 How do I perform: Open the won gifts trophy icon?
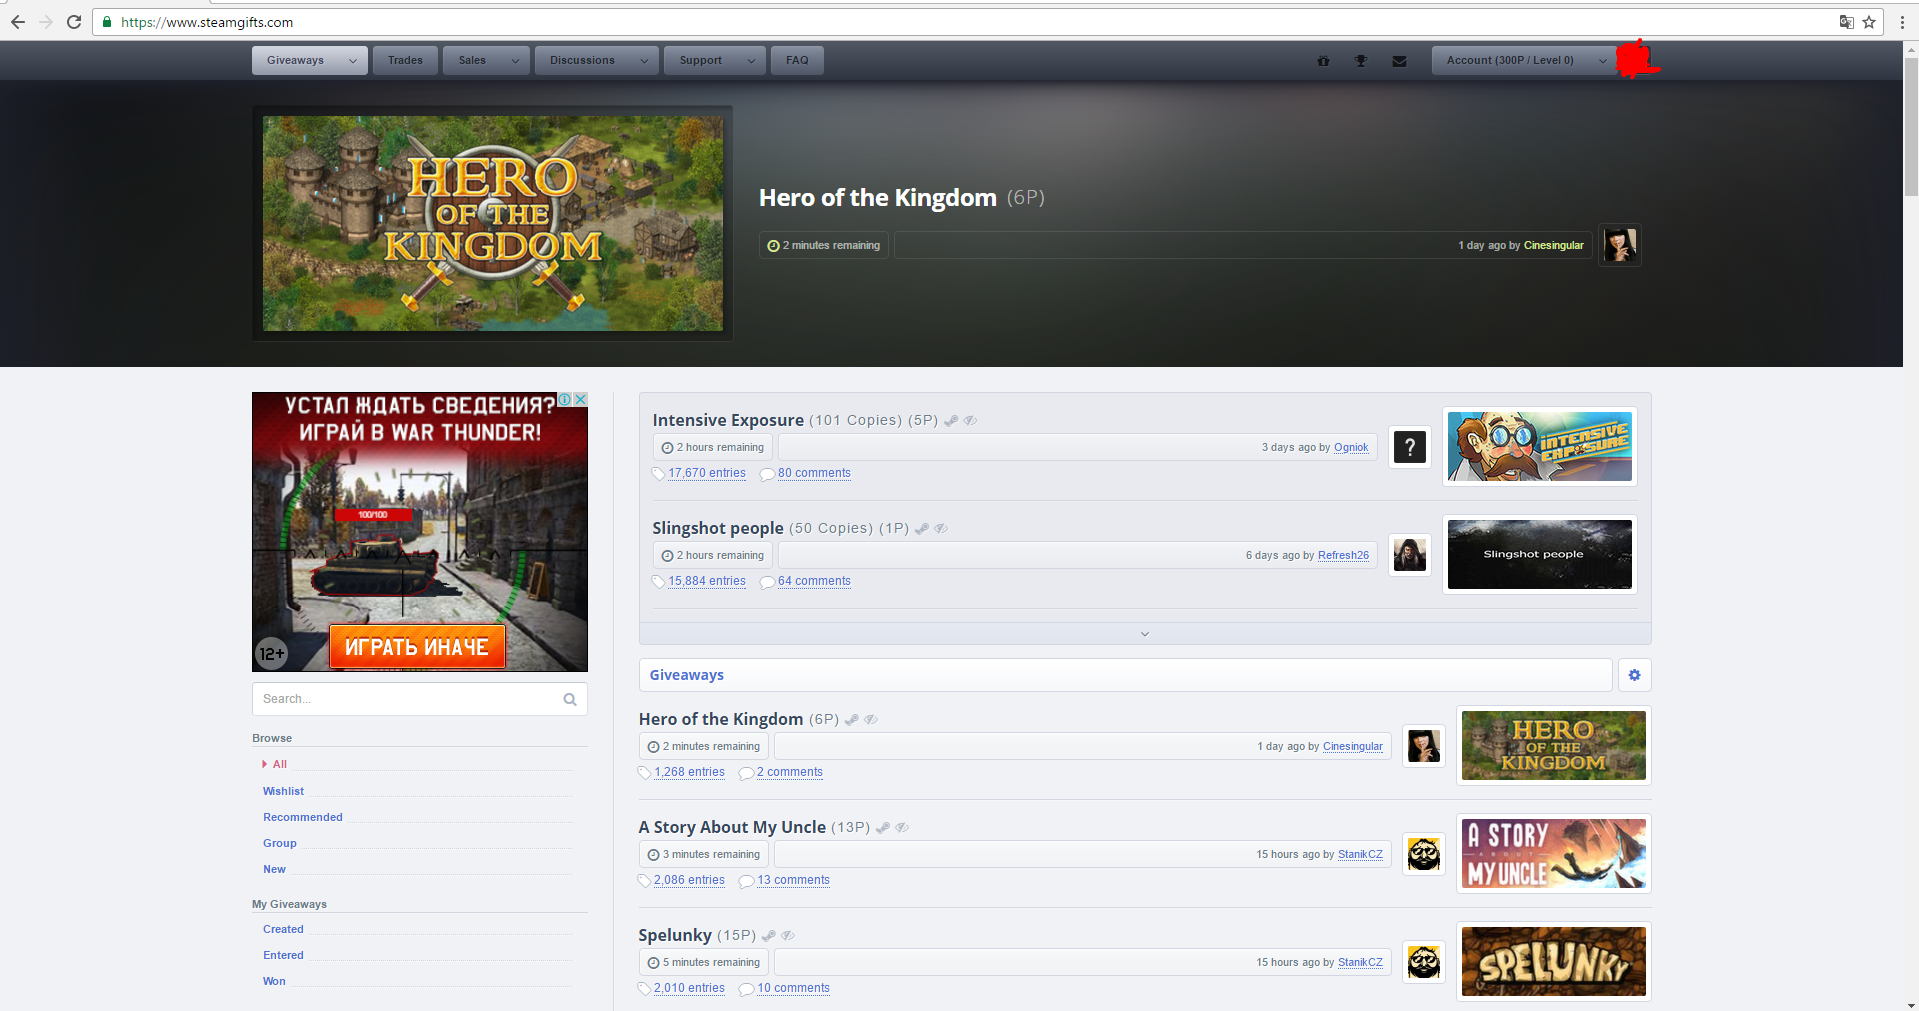pyautogui.click(x=1361, y=61)
